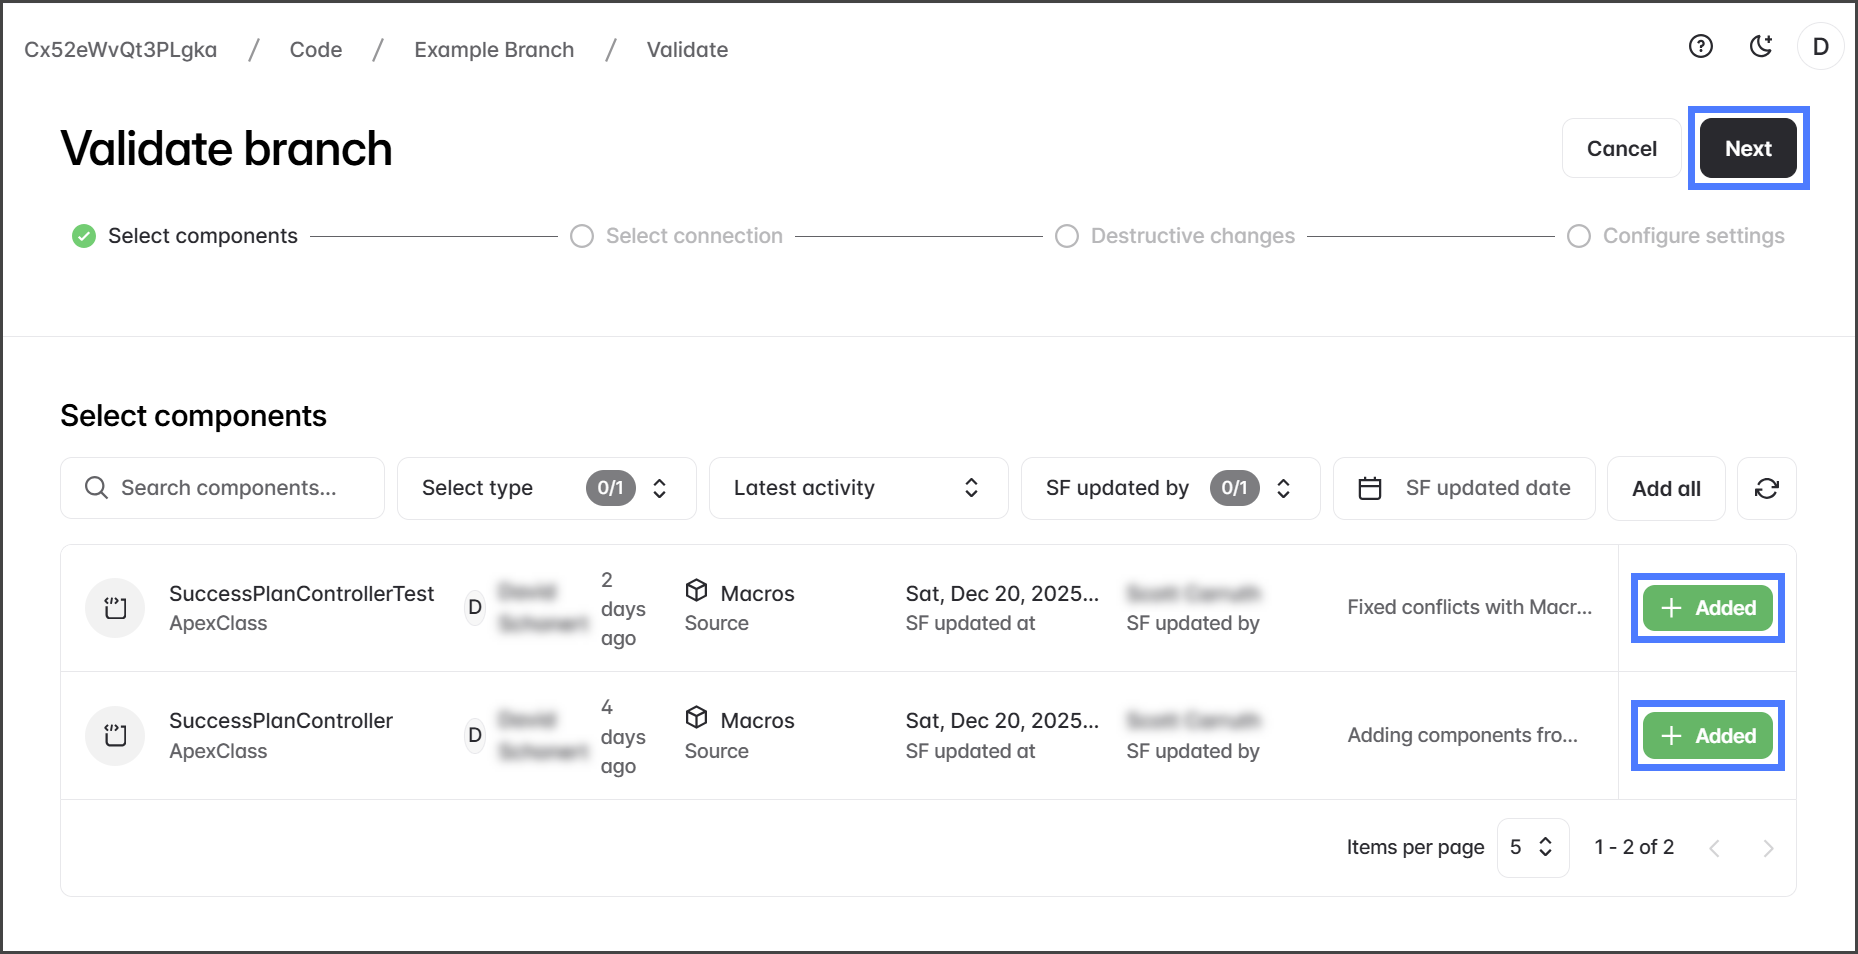Viewport: 1858px width, 954px height.
Task: Click the next page arrow in pagination
Action: pyautogui.click(x=1768, y=848)
